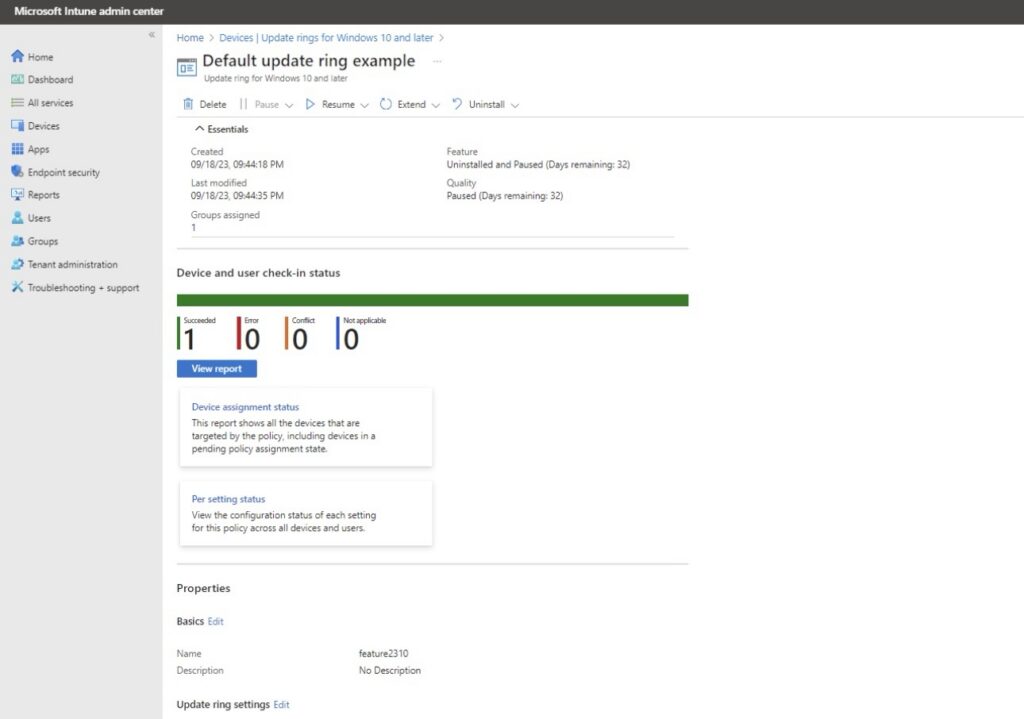The width and height of the screenshot is (1024, 719).
Task: Click the green check-in status bar
Action: tap(432, 300)
